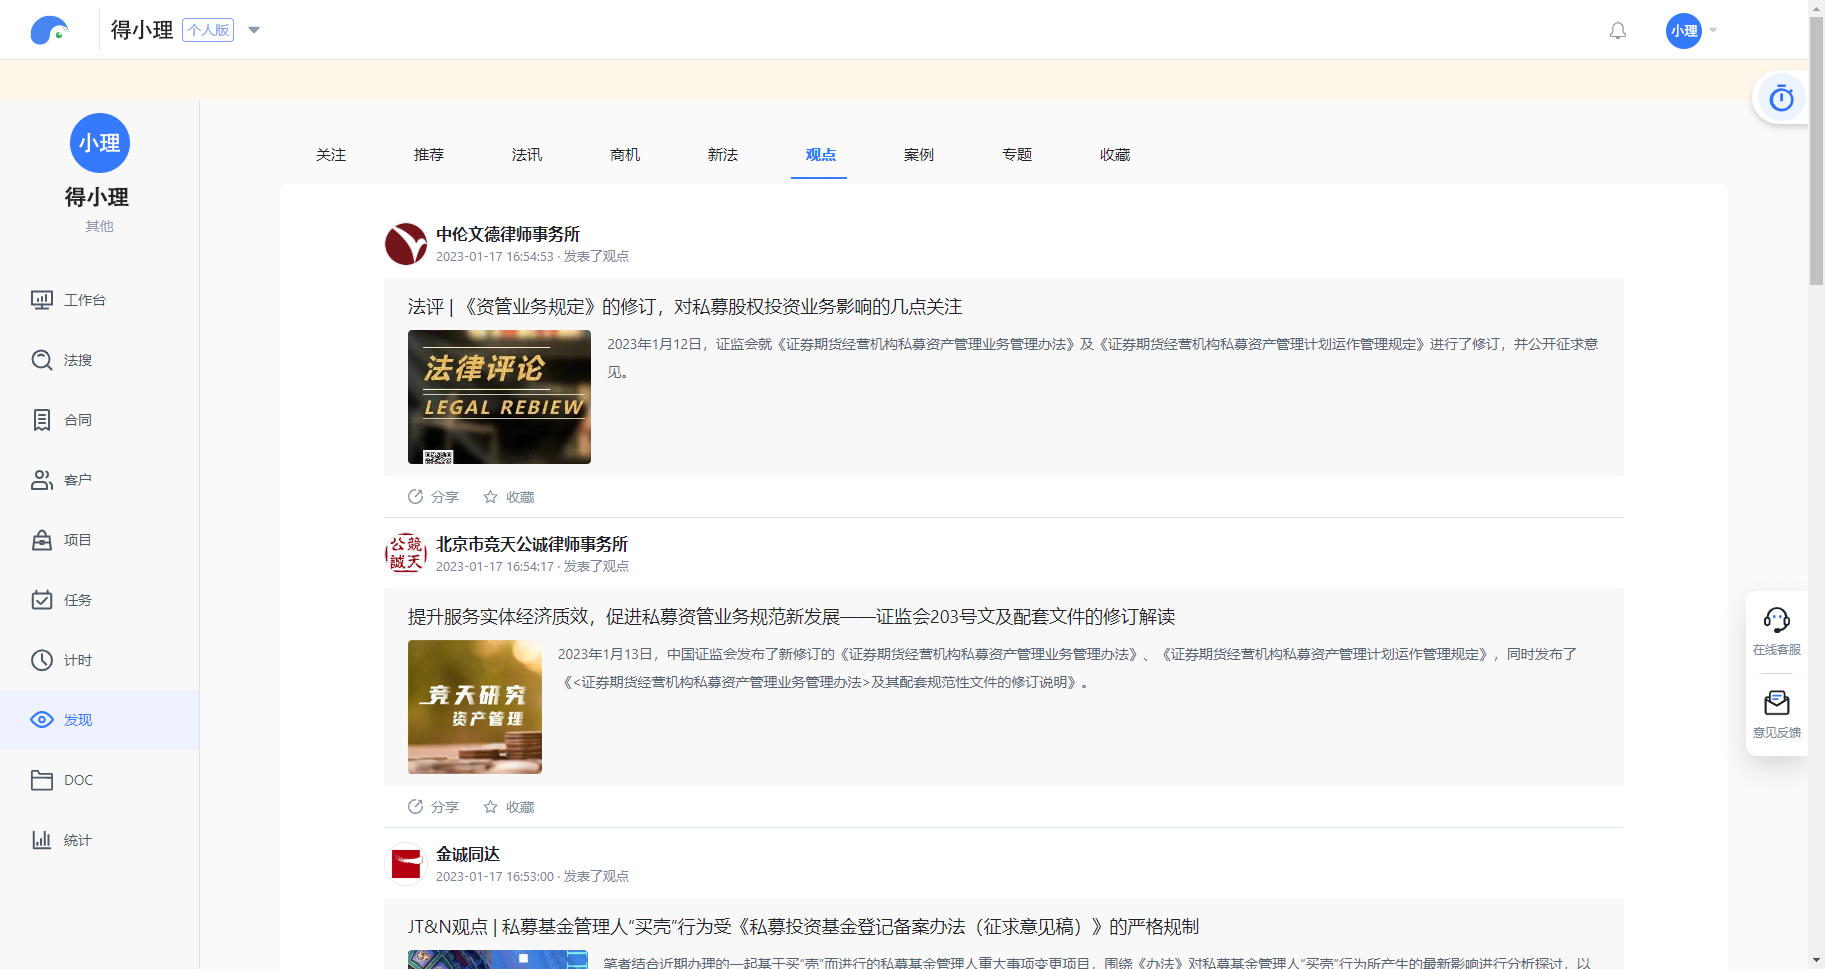This screenshot has height=969, width=1825.
Task: Select the 发现 discover sidebar item
Action: pyautogui.click(x=99, y=720)
